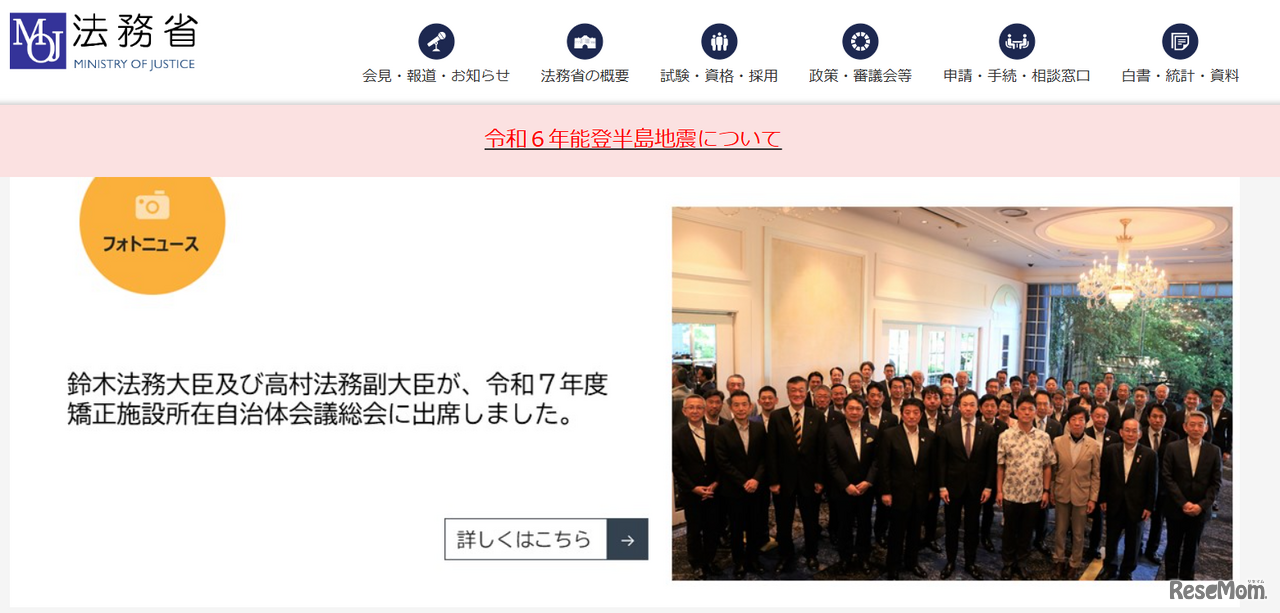
Task: Click the arrow beside 詳しくはこちら
Action: tap(627, 540)
